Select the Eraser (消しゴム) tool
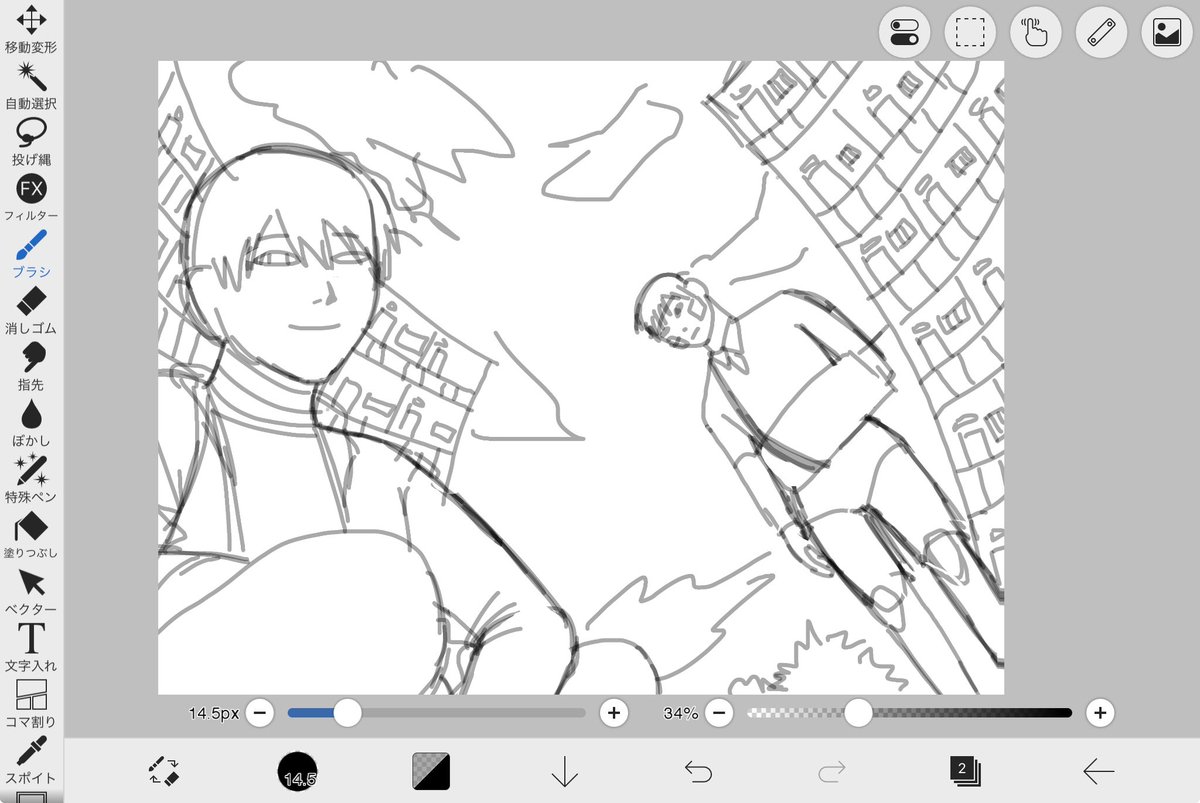 point(31,308)
